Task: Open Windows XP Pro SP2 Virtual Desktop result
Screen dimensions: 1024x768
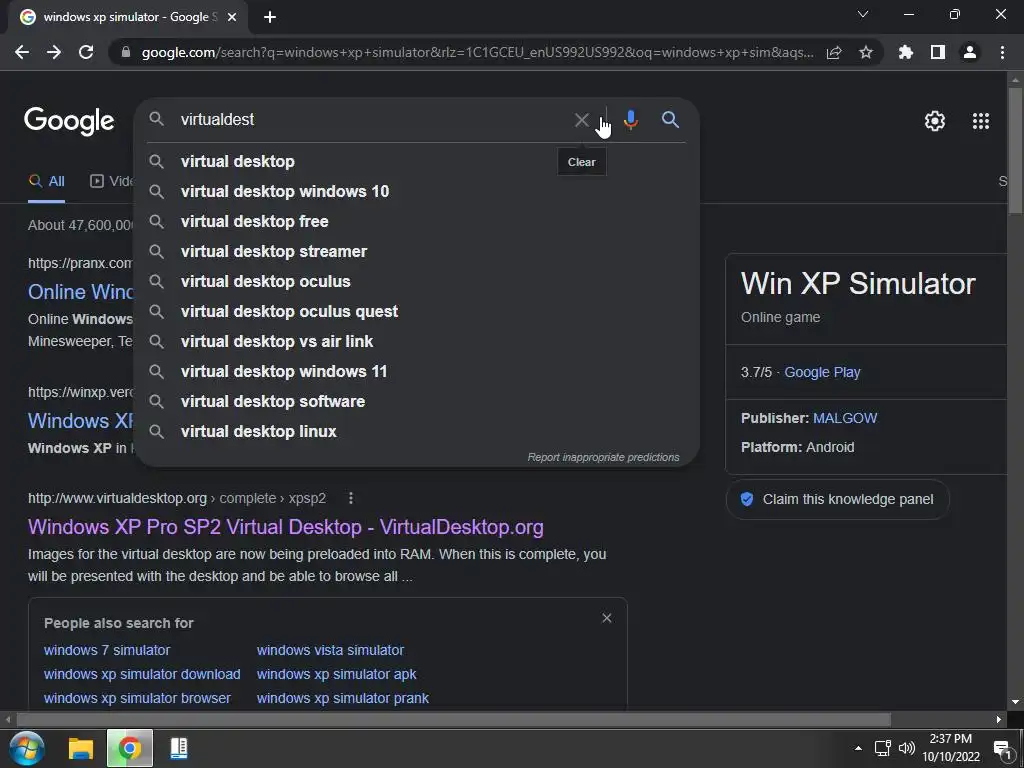Action: click(x=285, y=527)
